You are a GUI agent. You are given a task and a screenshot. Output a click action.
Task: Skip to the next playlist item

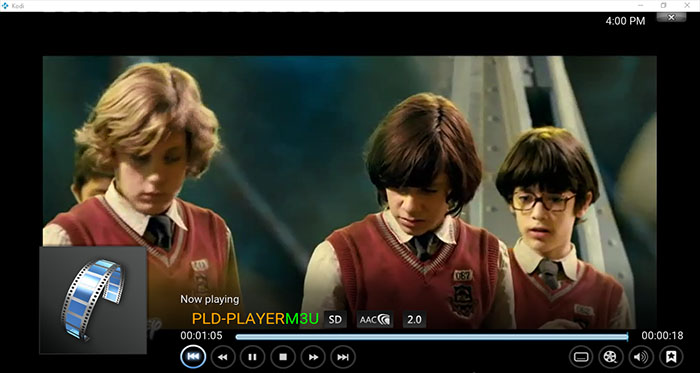tap(343, 357)
